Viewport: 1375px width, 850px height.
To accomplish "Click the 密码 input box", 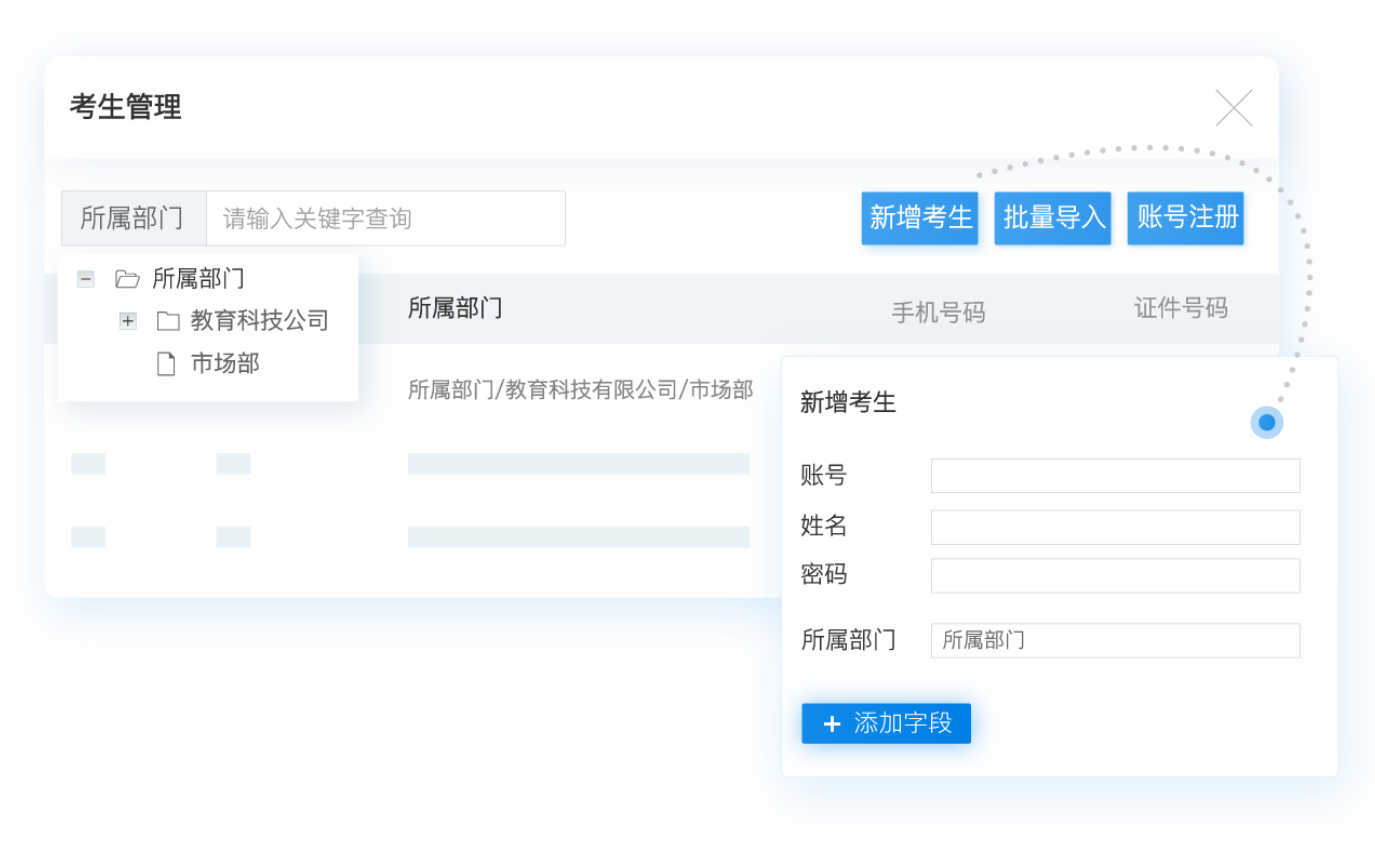I will [1115, 576].
